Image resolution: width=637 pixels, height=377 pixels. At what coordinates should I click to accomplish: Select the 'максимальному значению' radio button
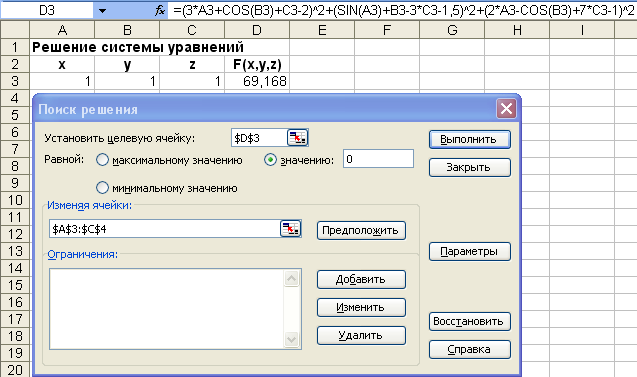point(102,160)
